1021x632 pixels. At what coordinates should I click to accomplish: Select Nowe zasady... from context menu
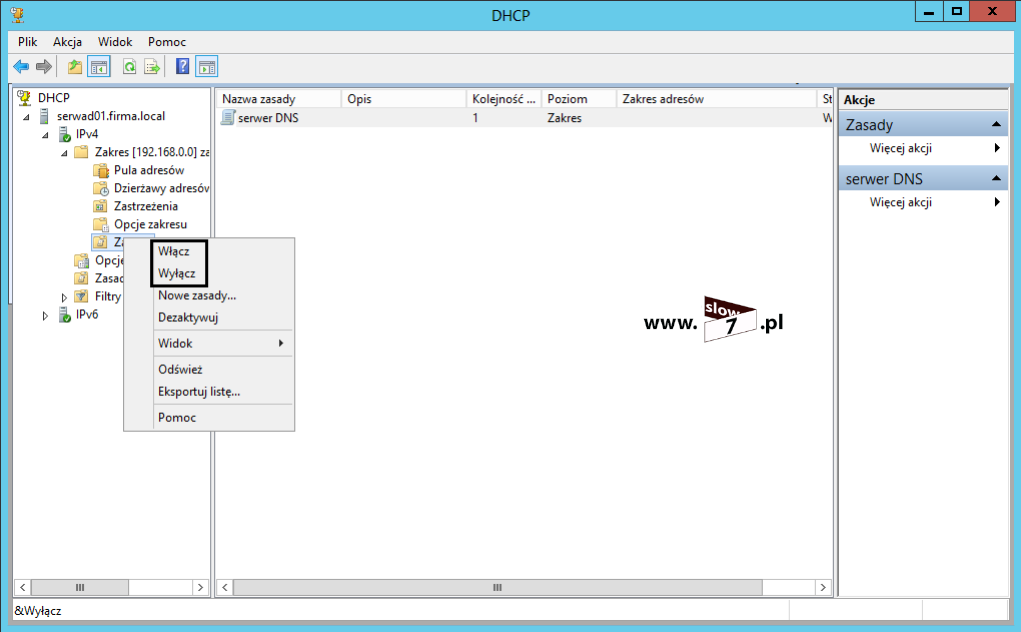coord(197,296)
